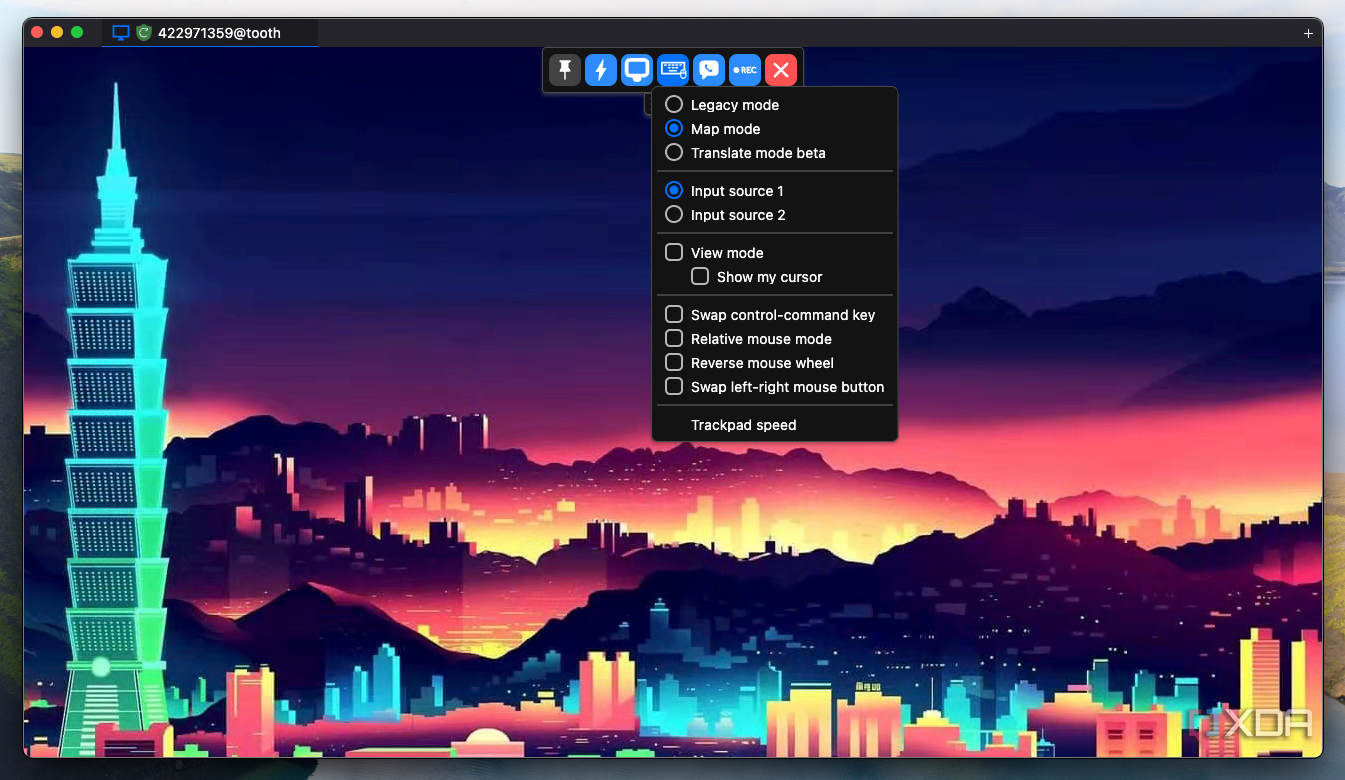Start recording with the REC button
This screenshot has width=1345, height=780.
coord(745,70)
